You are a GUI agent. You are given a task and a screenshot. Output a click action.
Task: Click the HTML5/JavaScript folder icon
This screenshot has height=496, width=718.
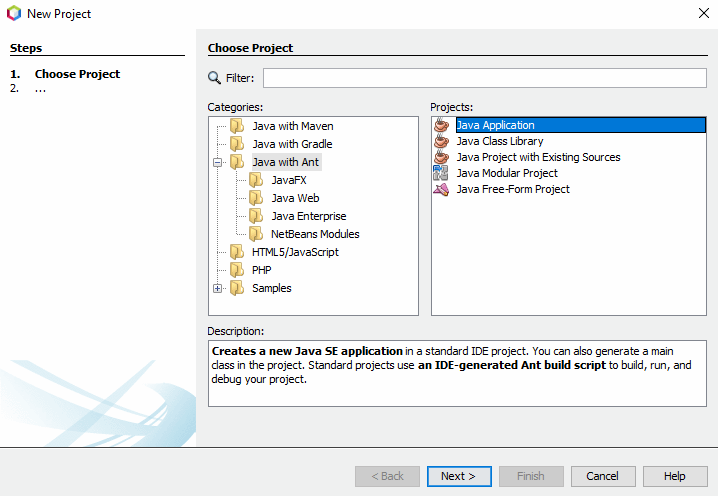tap(237, 252)
